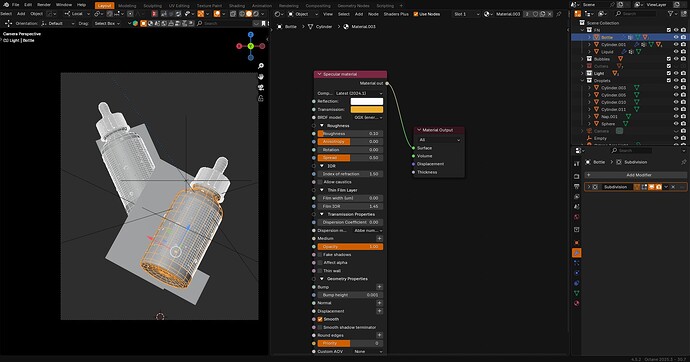Viewport: 690px width, 362px height.
Task: Open the node editor Add menu
Action: (359, 14)
